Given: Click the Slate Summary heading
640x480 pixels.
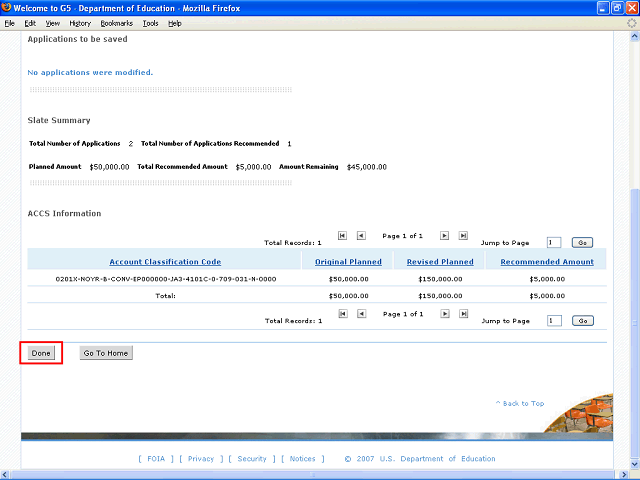Looking at the screenshot, I should [59, 120].
